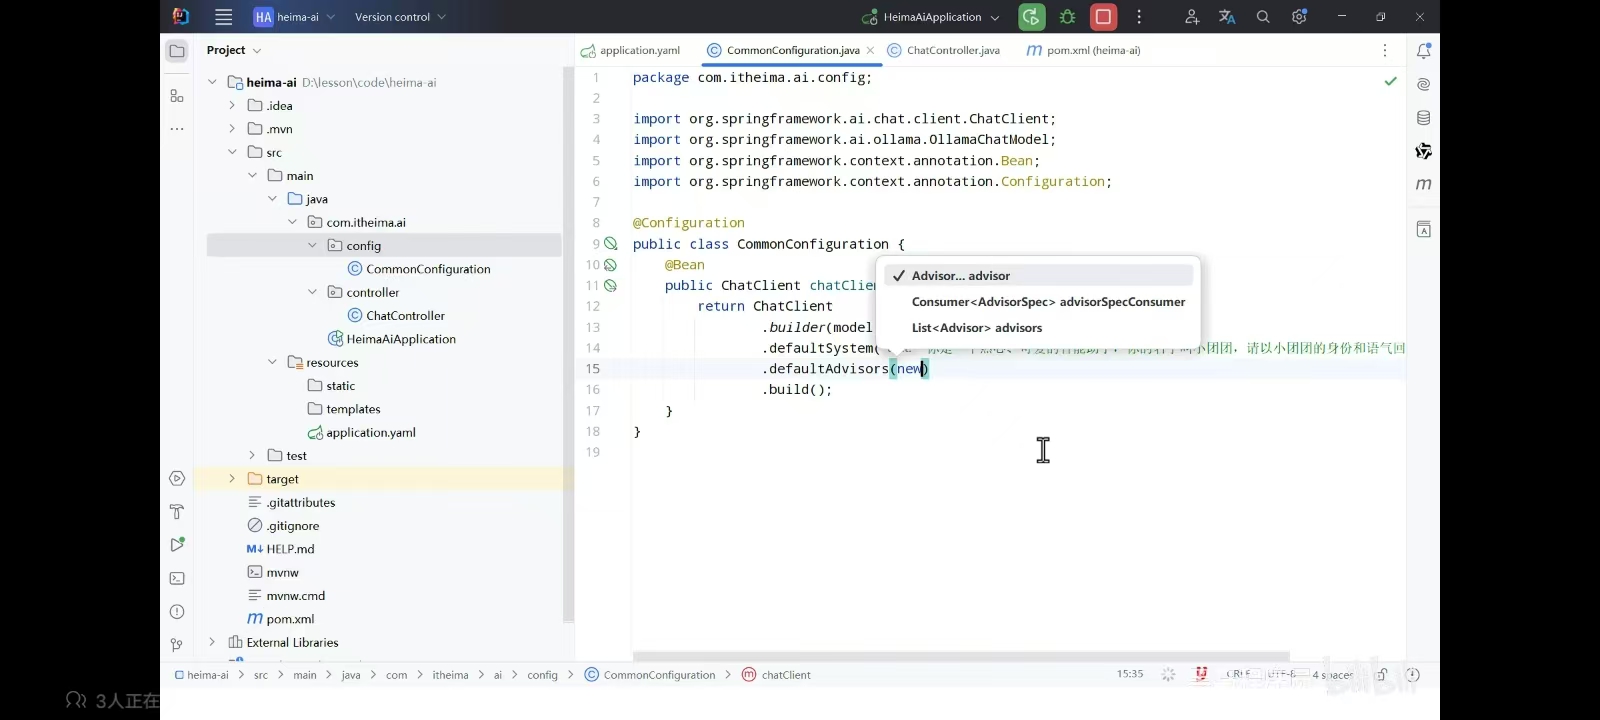Open the Build hammer tool window
The height and width of the screenshot is (720, 1600).
tap(177, 511)
